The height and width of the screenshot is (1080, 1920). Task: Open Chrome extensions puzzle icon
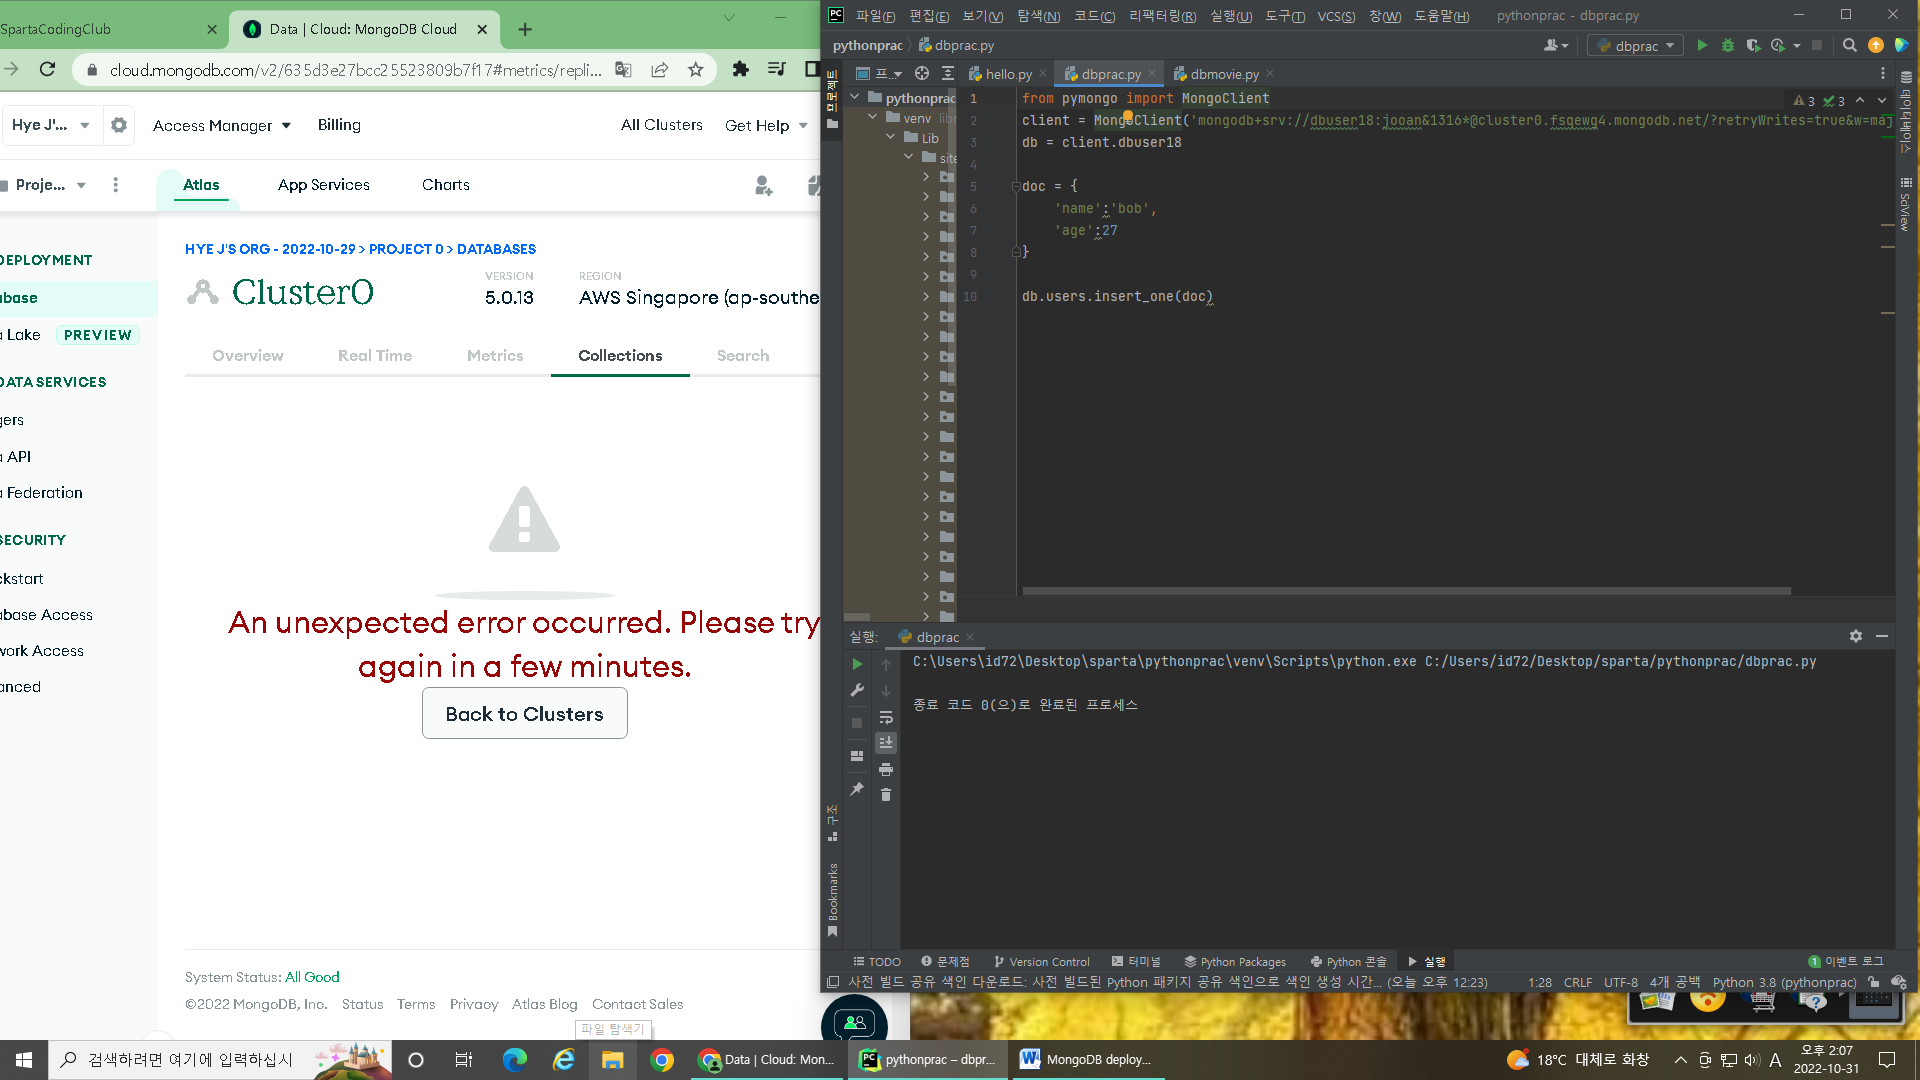point(740,69)
